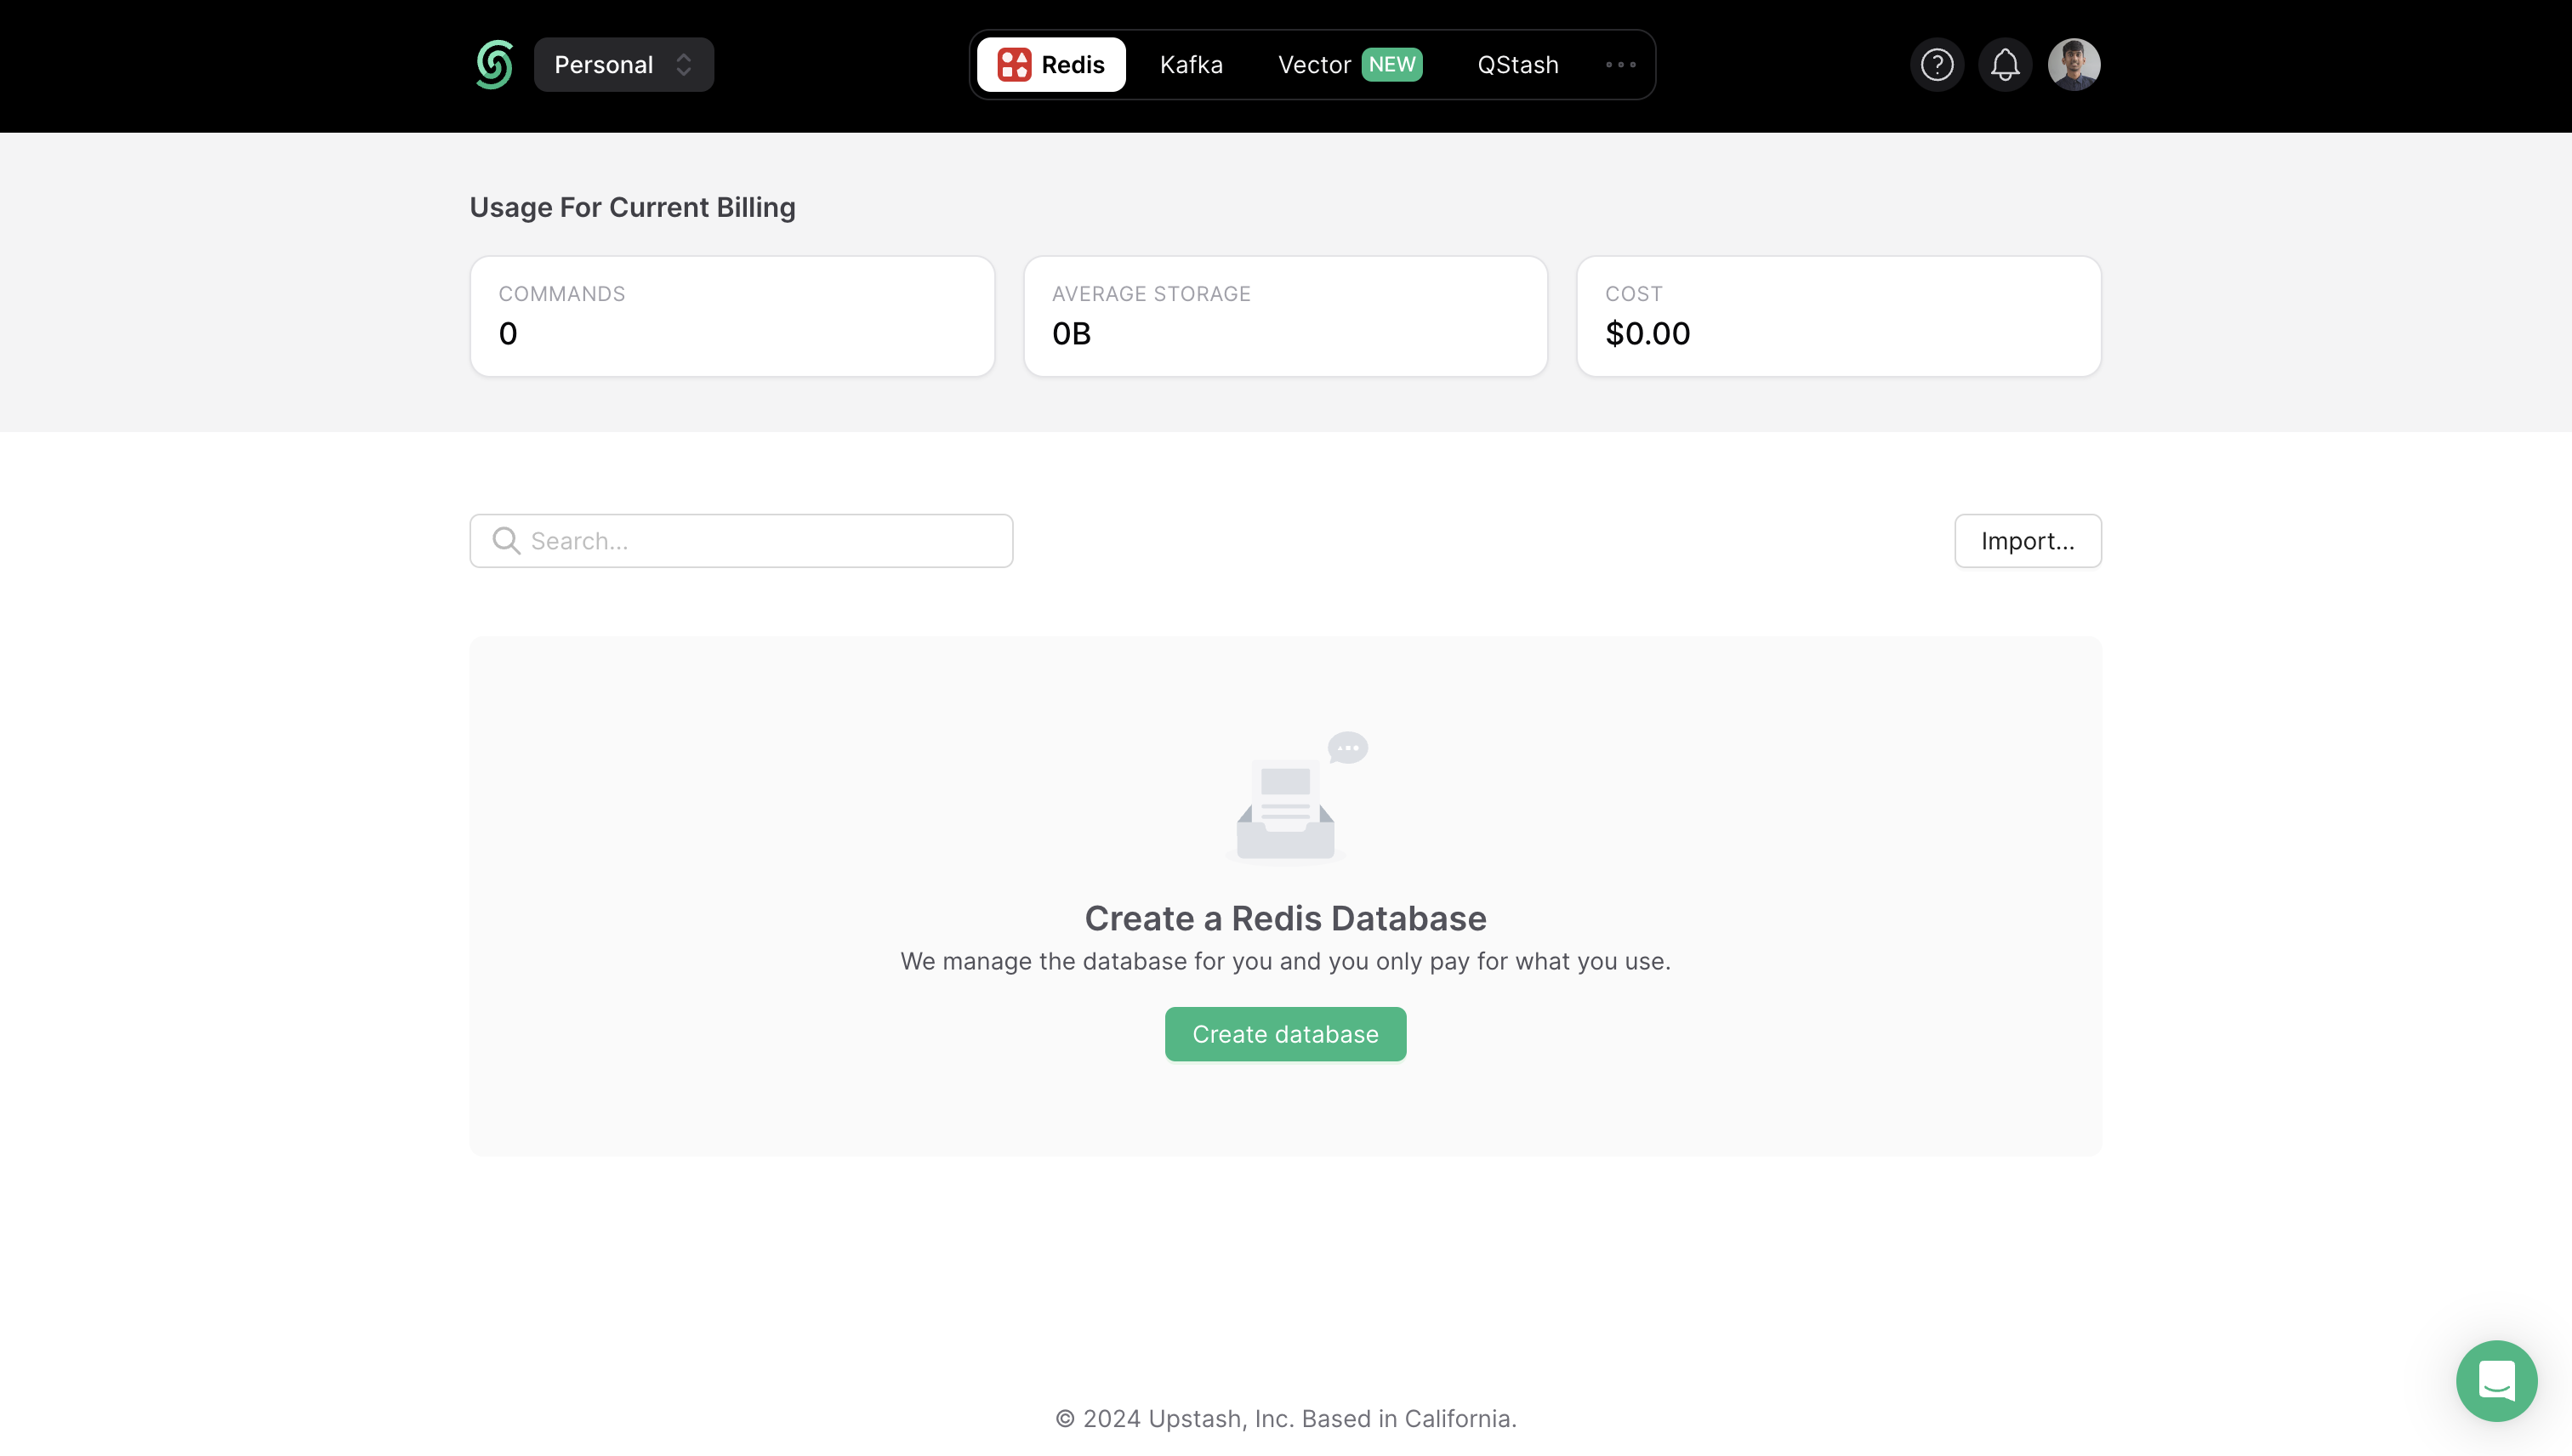Switch to the Kafka tab

pos(1191,64)
